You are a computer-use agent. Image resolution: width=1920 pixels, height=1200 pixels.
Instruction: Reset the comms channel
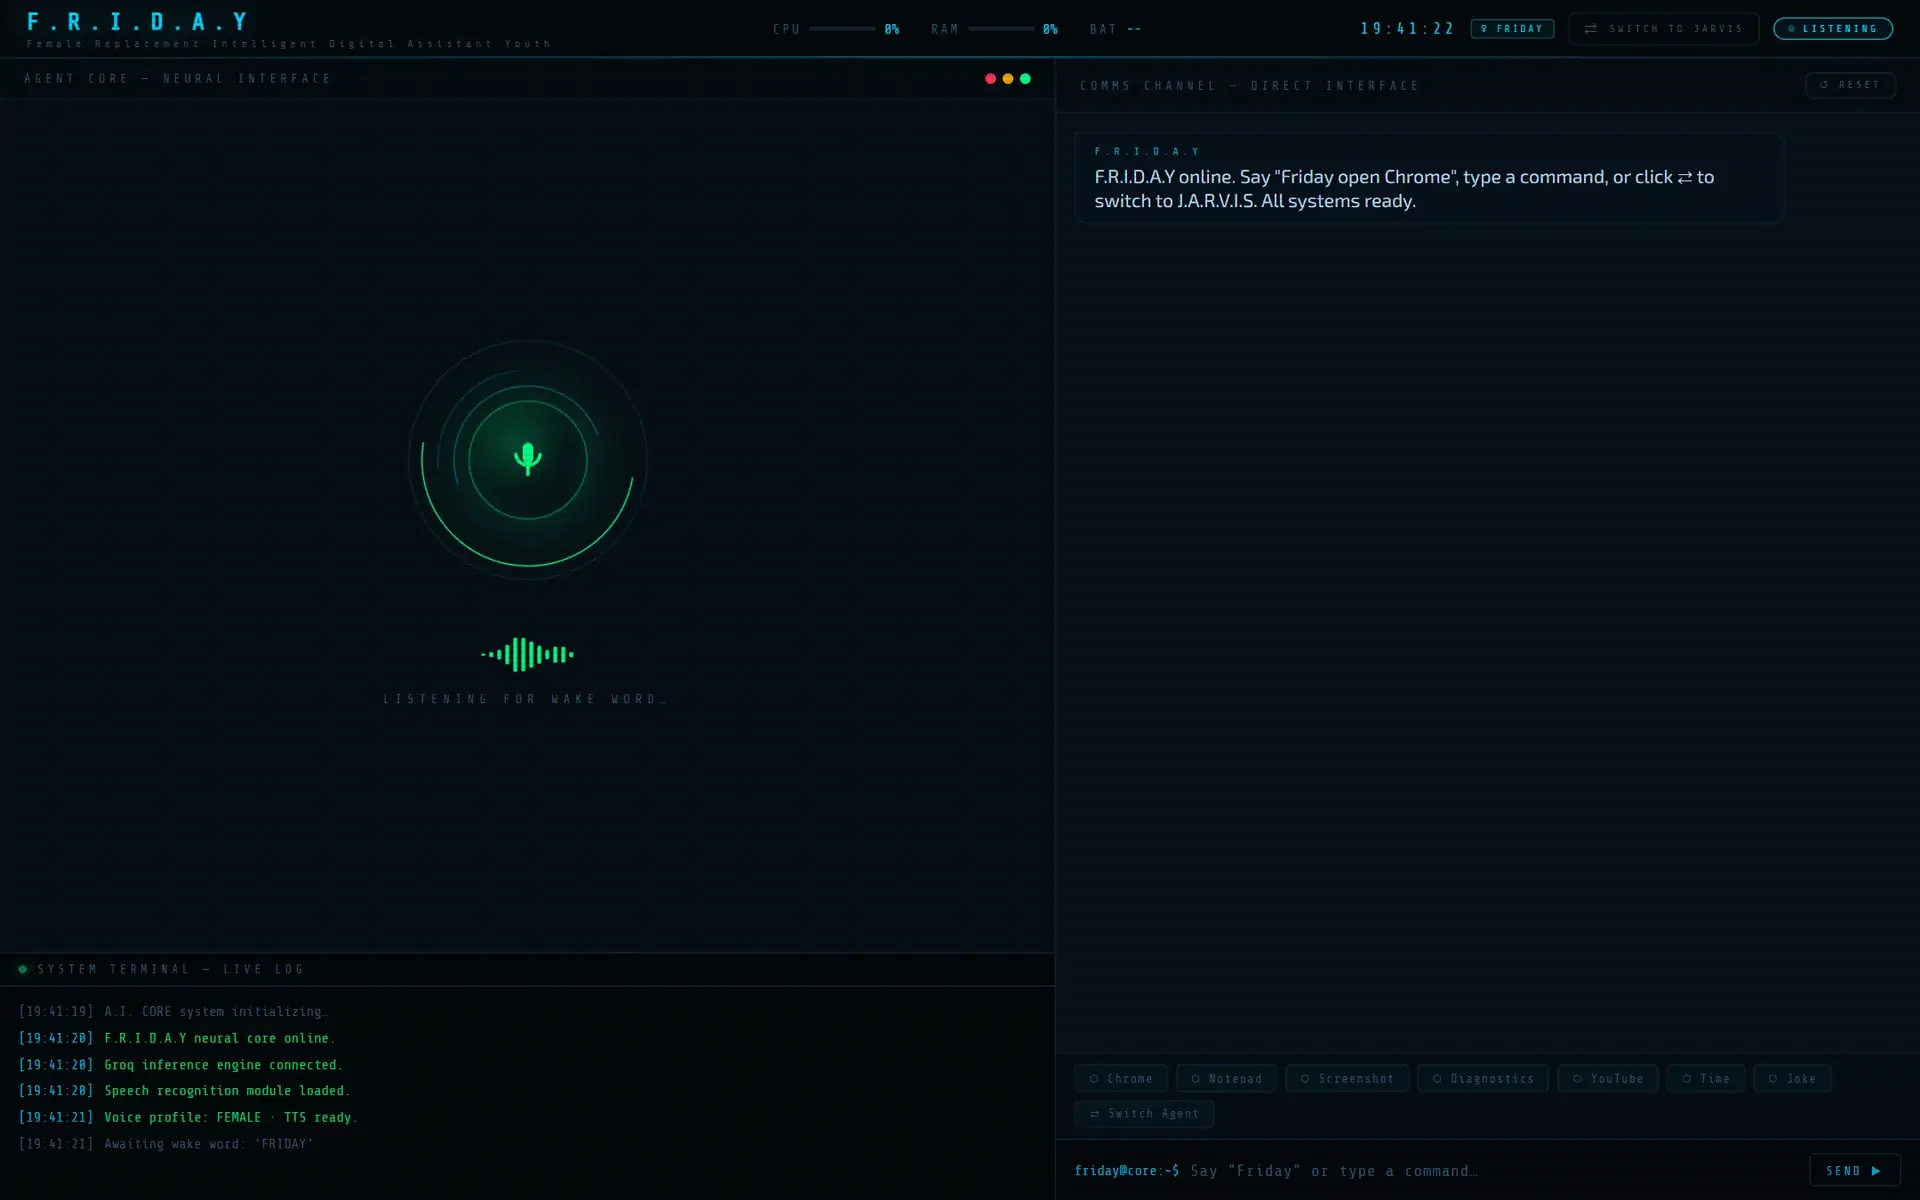[x=1850, y=85]
